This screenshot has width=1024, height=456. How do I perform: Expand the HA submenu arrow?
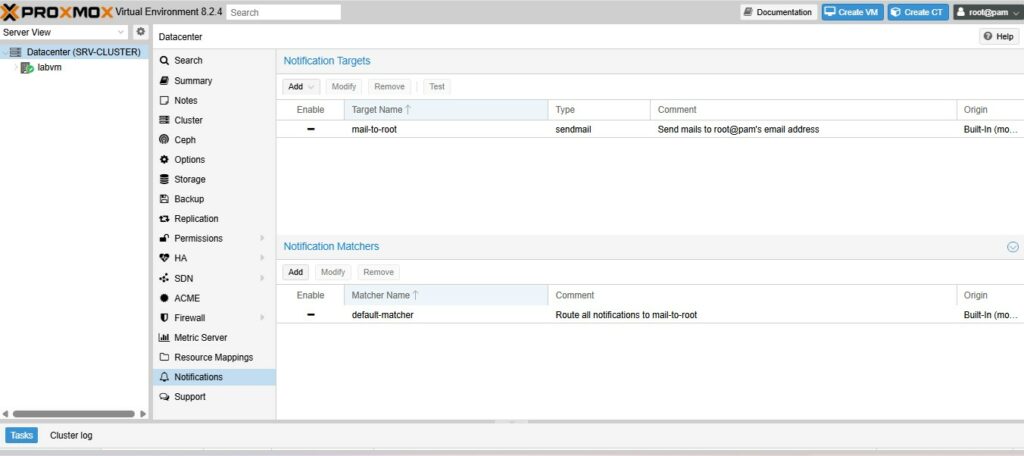click(x=262, y=258)
